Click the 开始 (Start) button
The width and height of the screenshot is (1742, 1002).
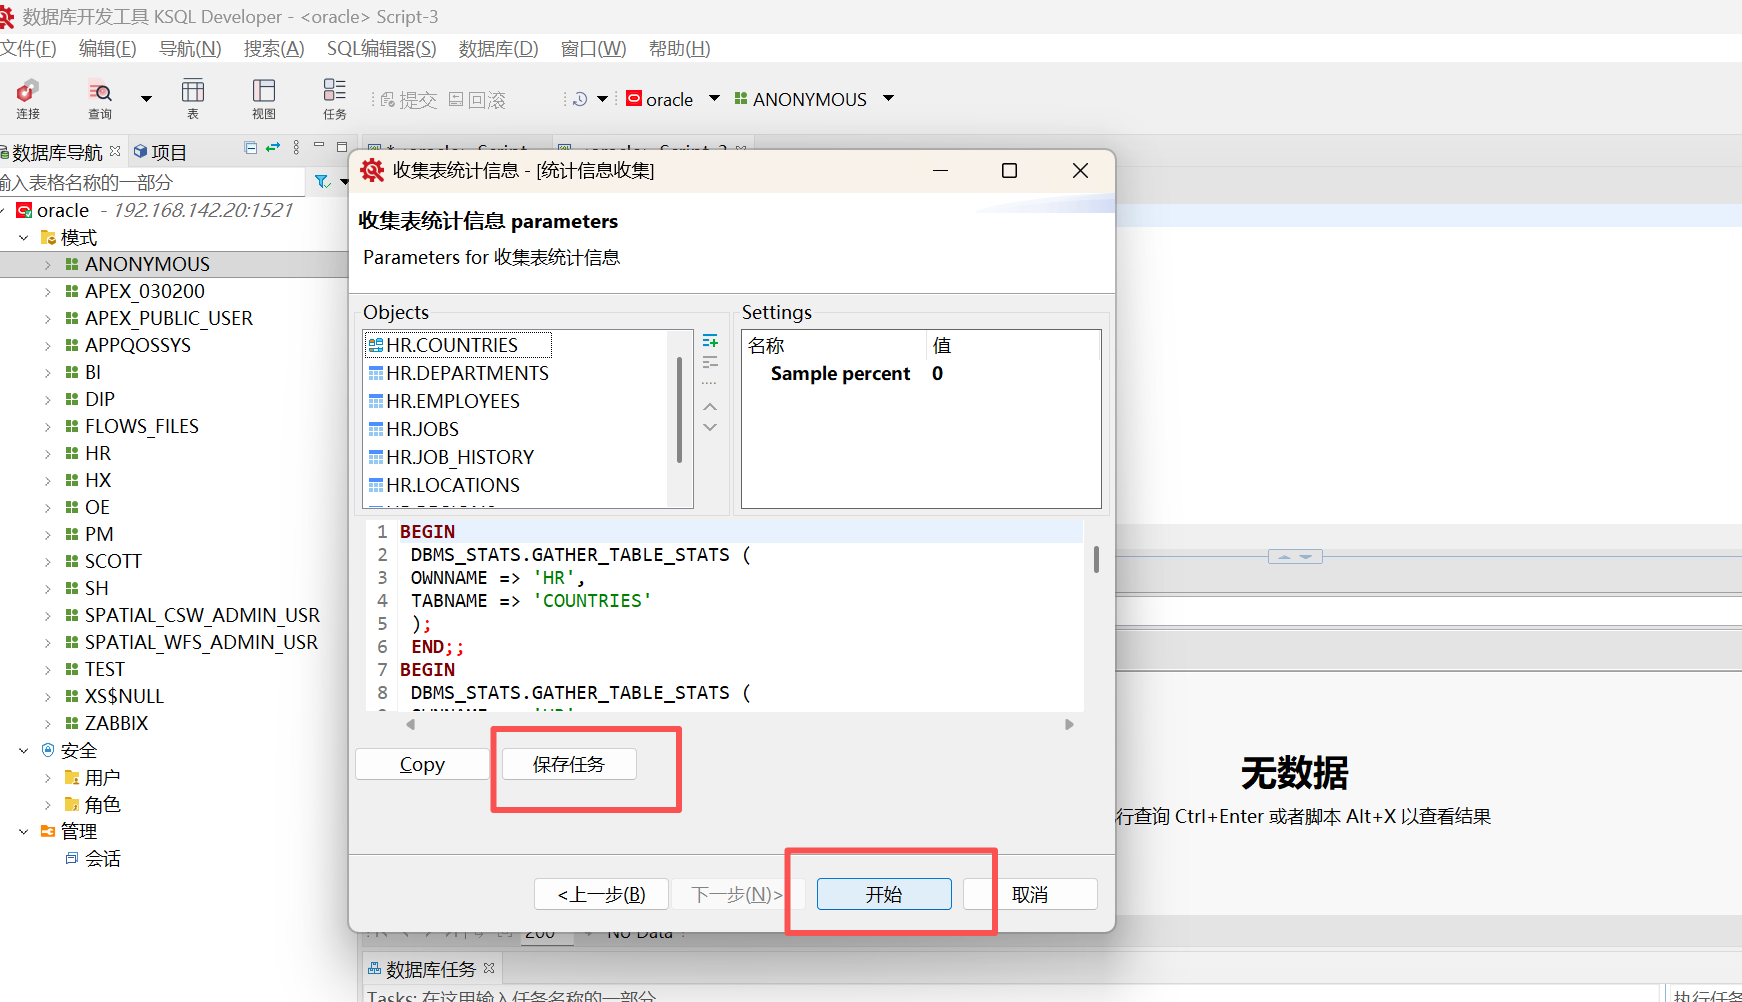[x=884, y=894]
